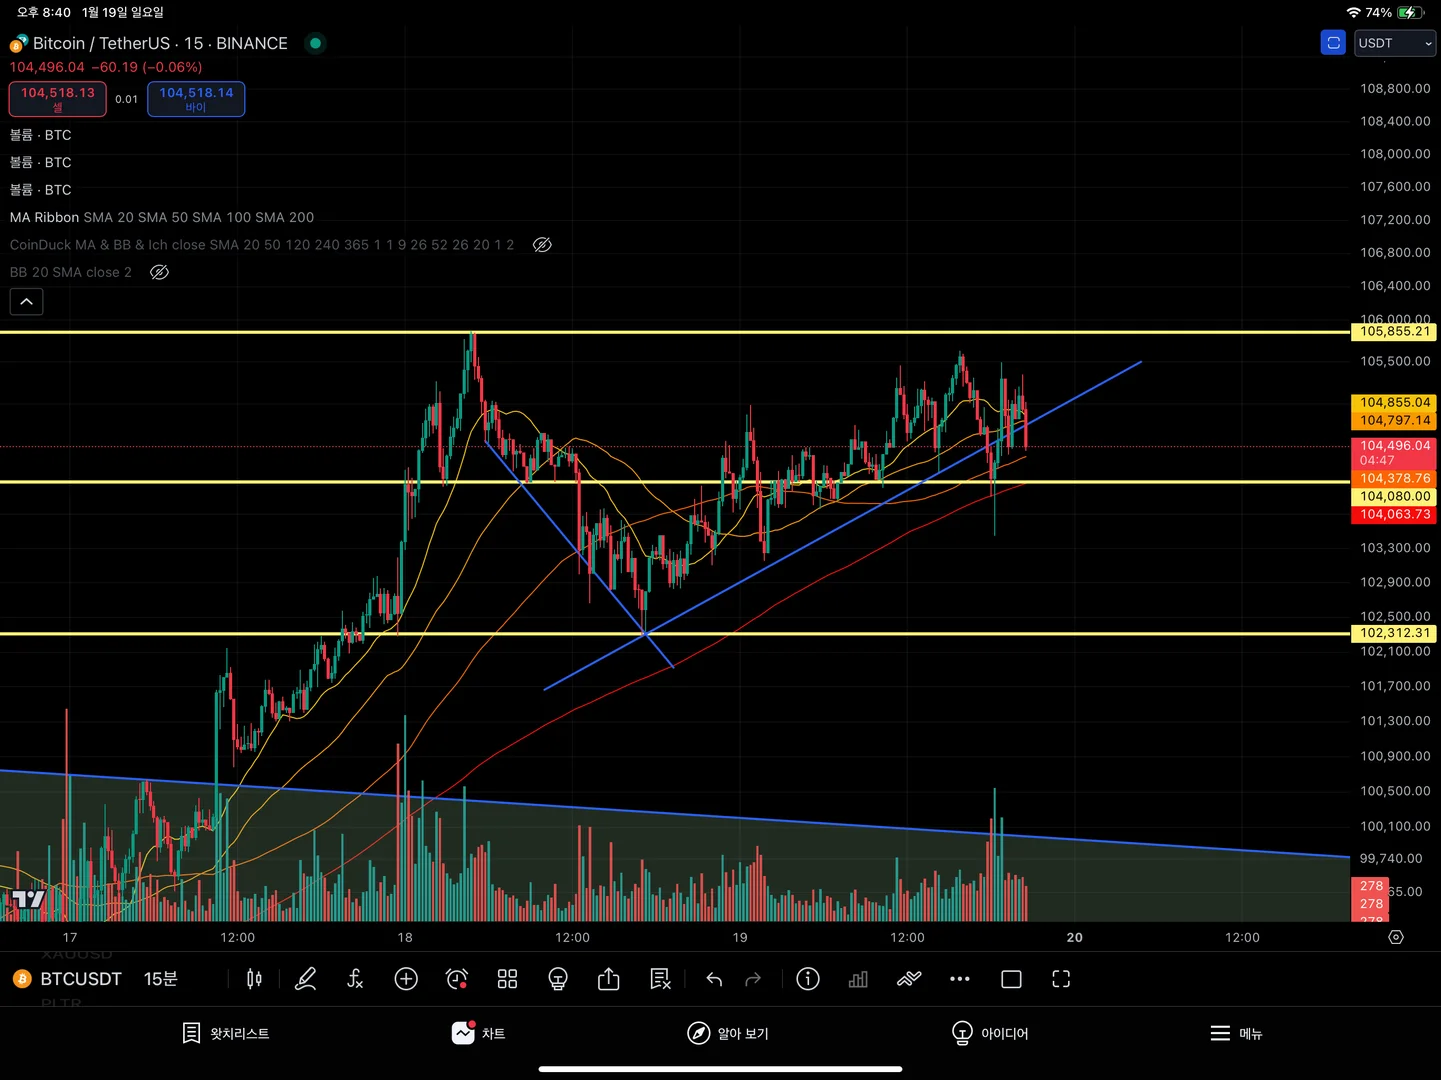Enter fullscreen chart mode
The image size is (1441, 1080).
tap(1061, 979)
